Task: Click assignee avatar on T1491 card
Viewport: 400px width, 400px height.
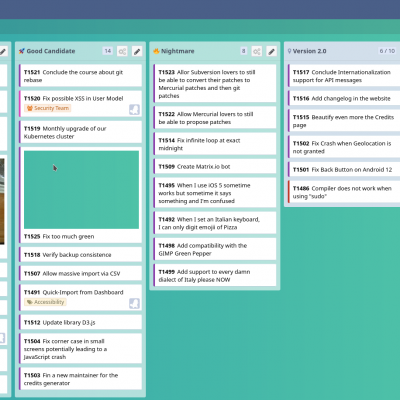Action: point(134,303)
